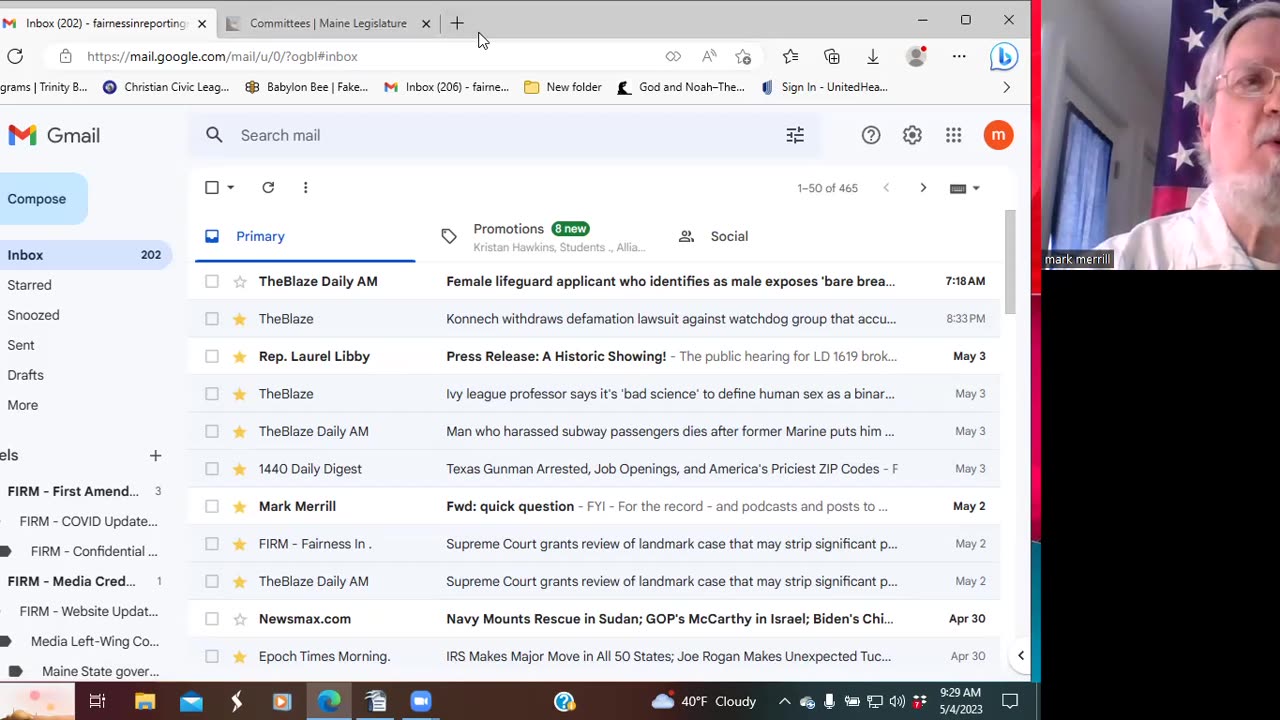Star the Newsmax.com email
Viewport: 1280px width, 720px height.
pos(239,619)
